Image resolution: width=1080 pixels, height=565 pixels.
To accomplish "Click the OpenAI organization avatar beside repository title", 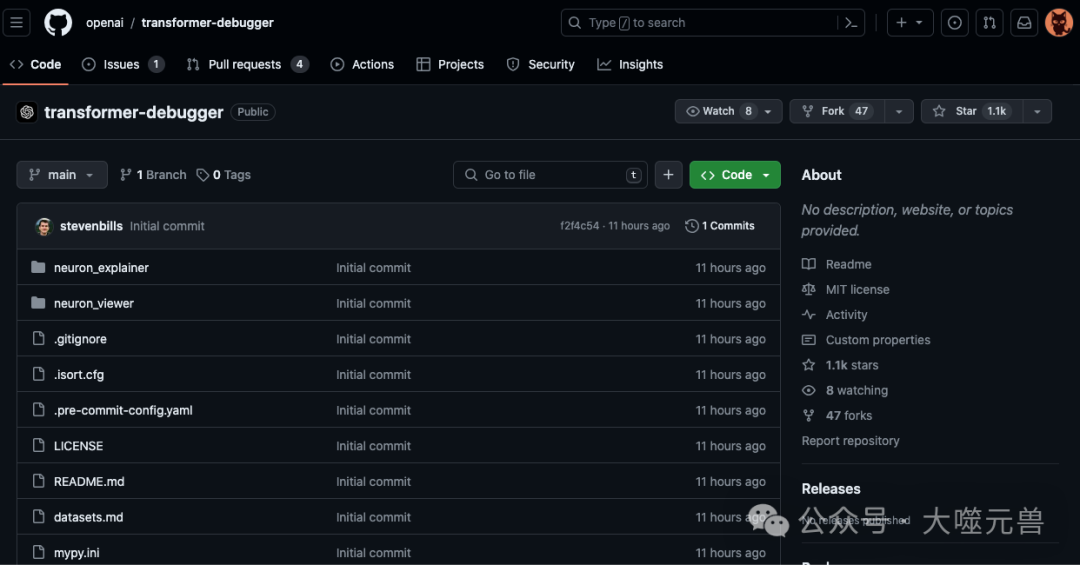I will click(27, 112).
